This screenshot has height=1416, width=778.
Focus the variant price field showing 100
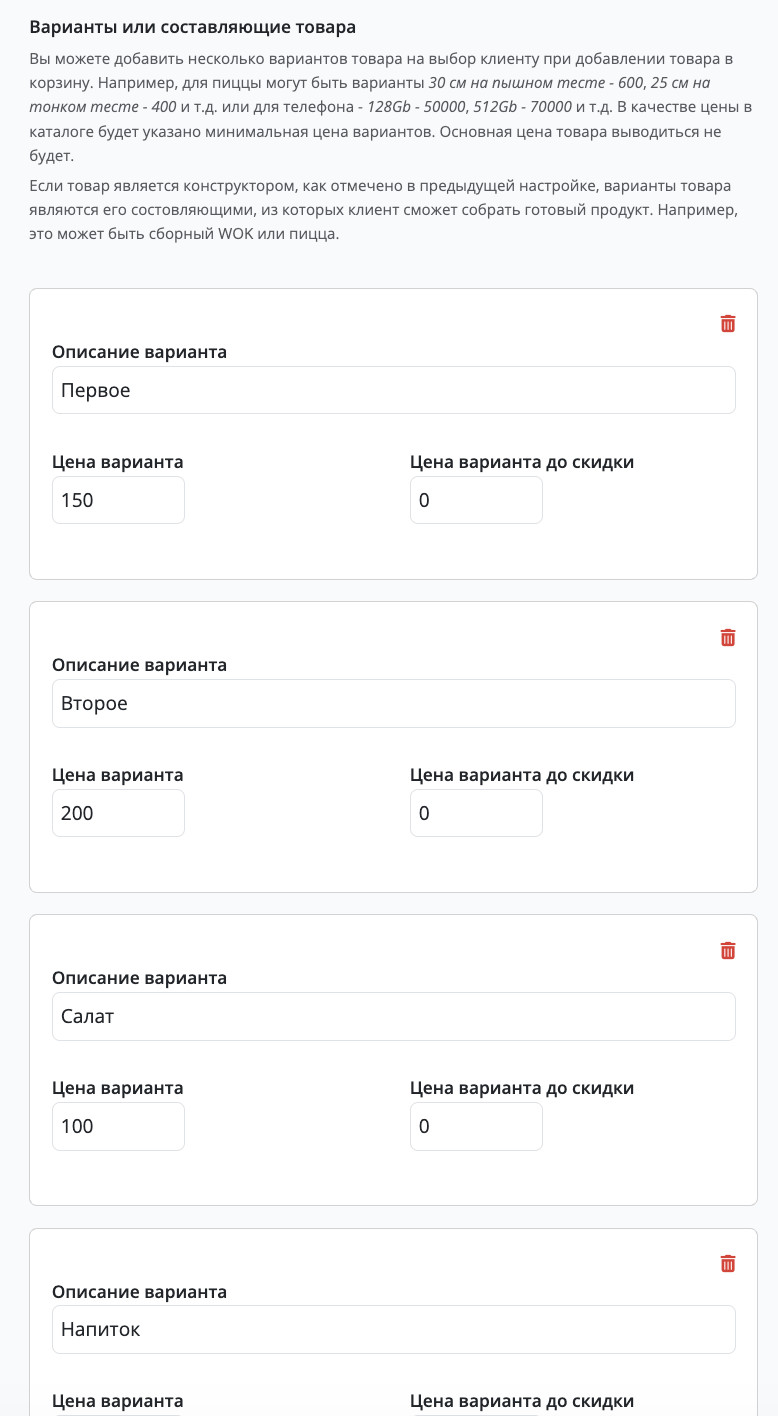click(x=118, y=1127)
